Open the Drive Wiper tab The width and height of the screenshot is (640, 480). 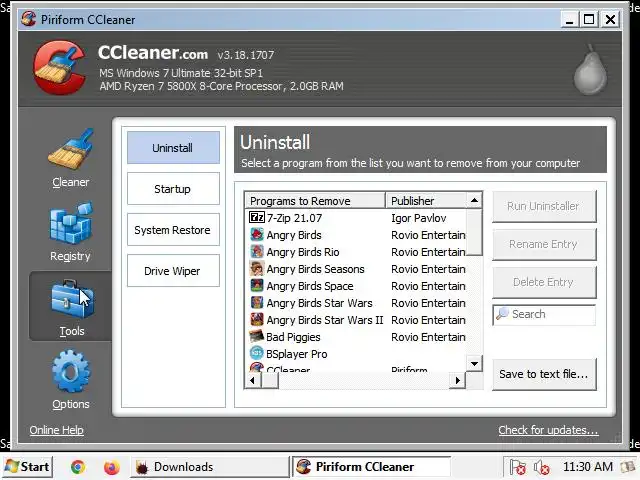point(173,271)
